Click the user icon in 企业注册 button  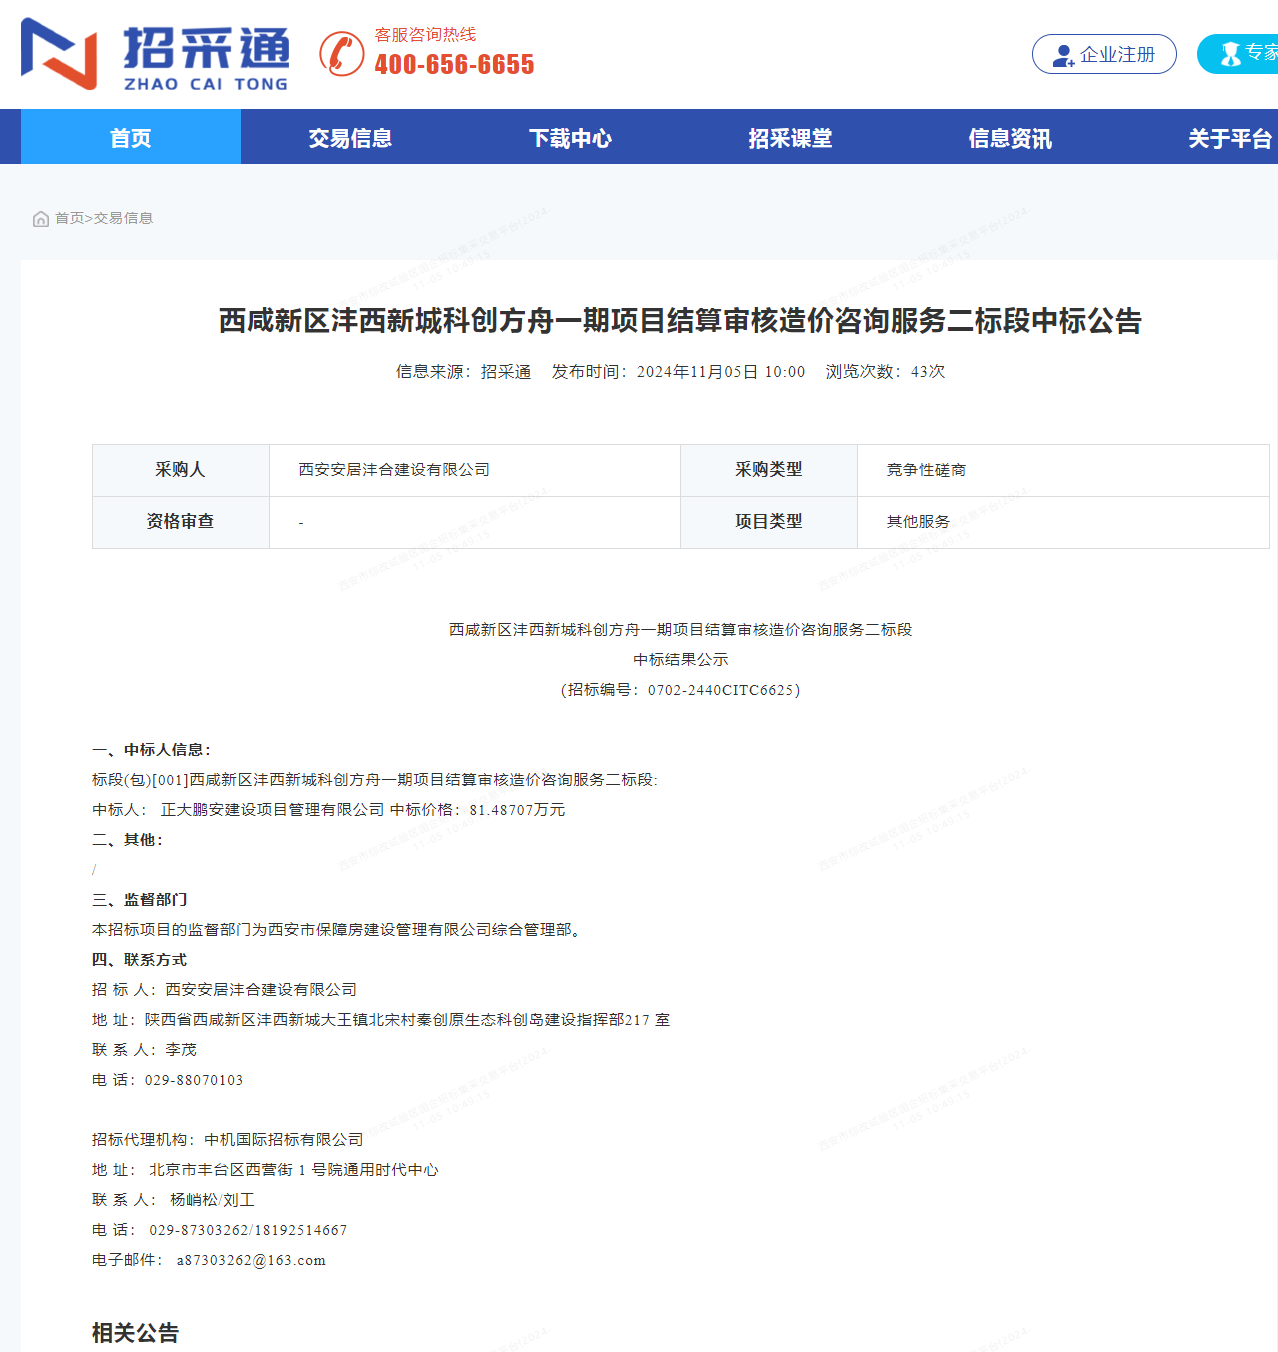[x=1063, y=55]
